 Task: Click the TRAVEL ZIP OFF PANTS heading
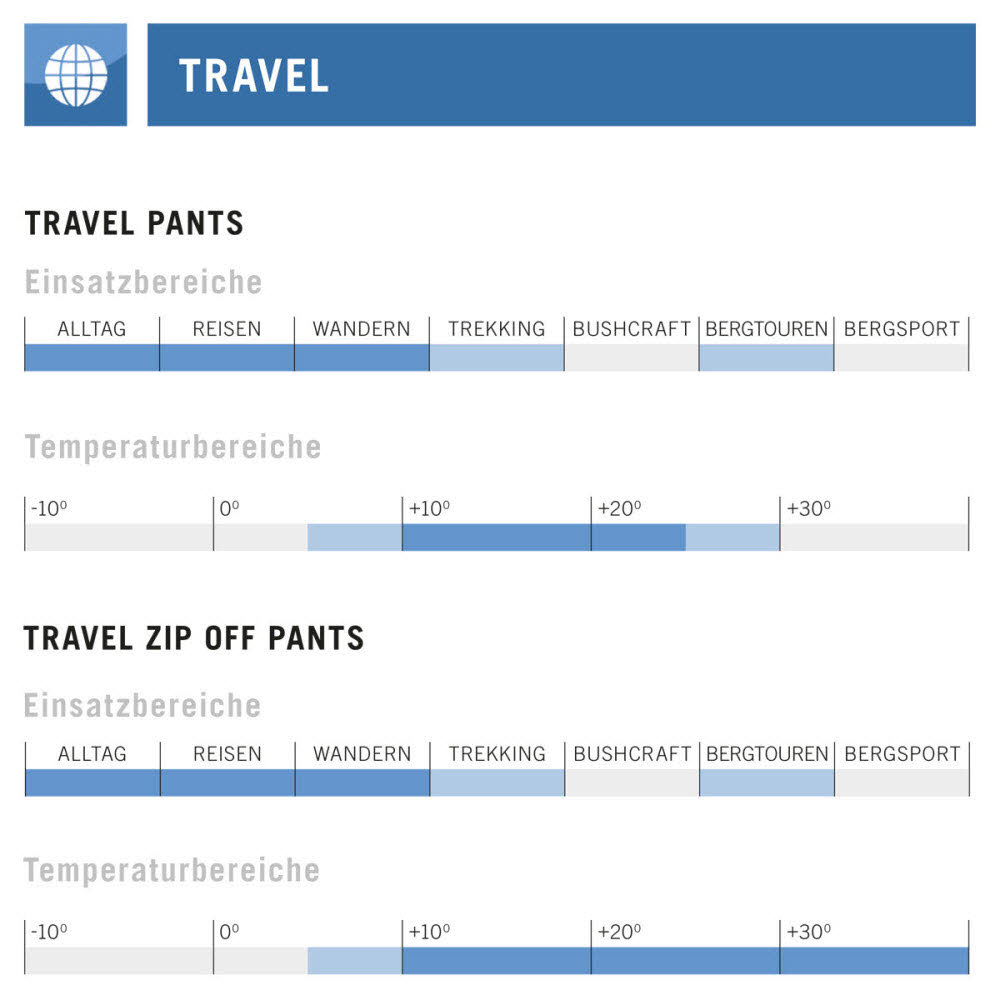tap(194, 638)
